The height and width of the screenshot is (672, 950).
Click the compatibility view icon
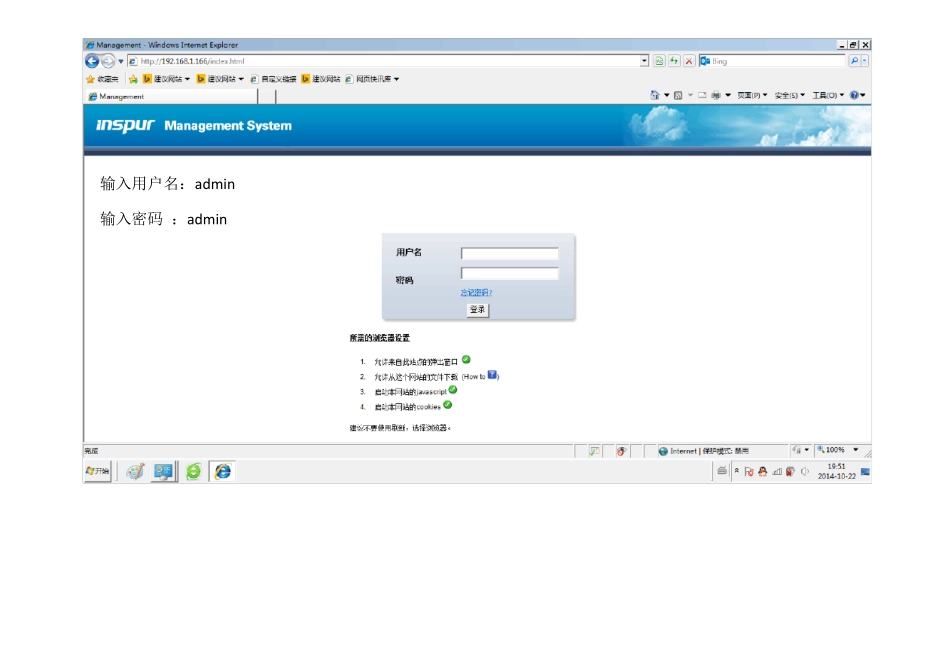(x=659, y=61)
